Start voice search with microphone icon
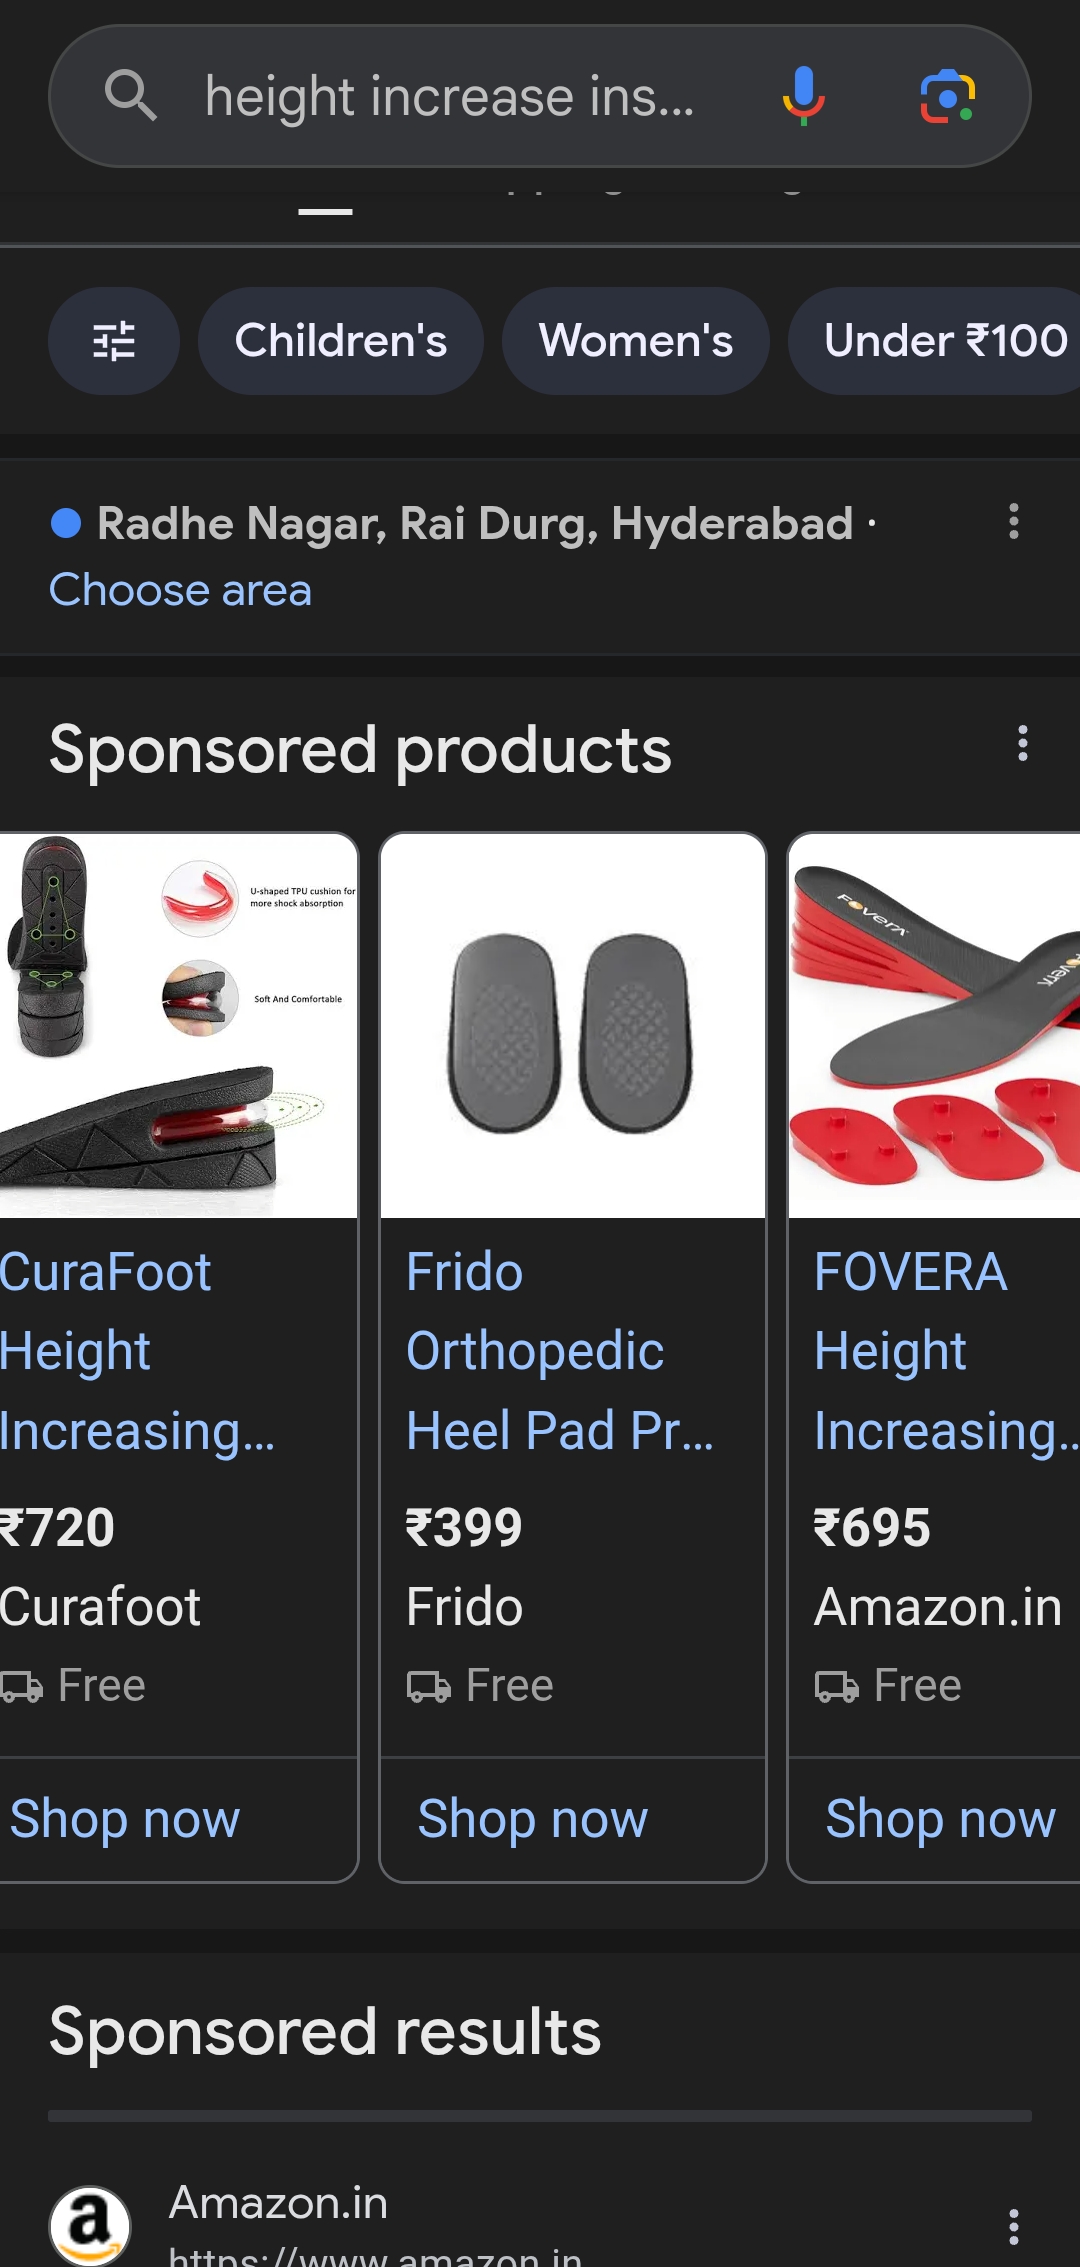 pyautogui.click(x=803, y=96)
